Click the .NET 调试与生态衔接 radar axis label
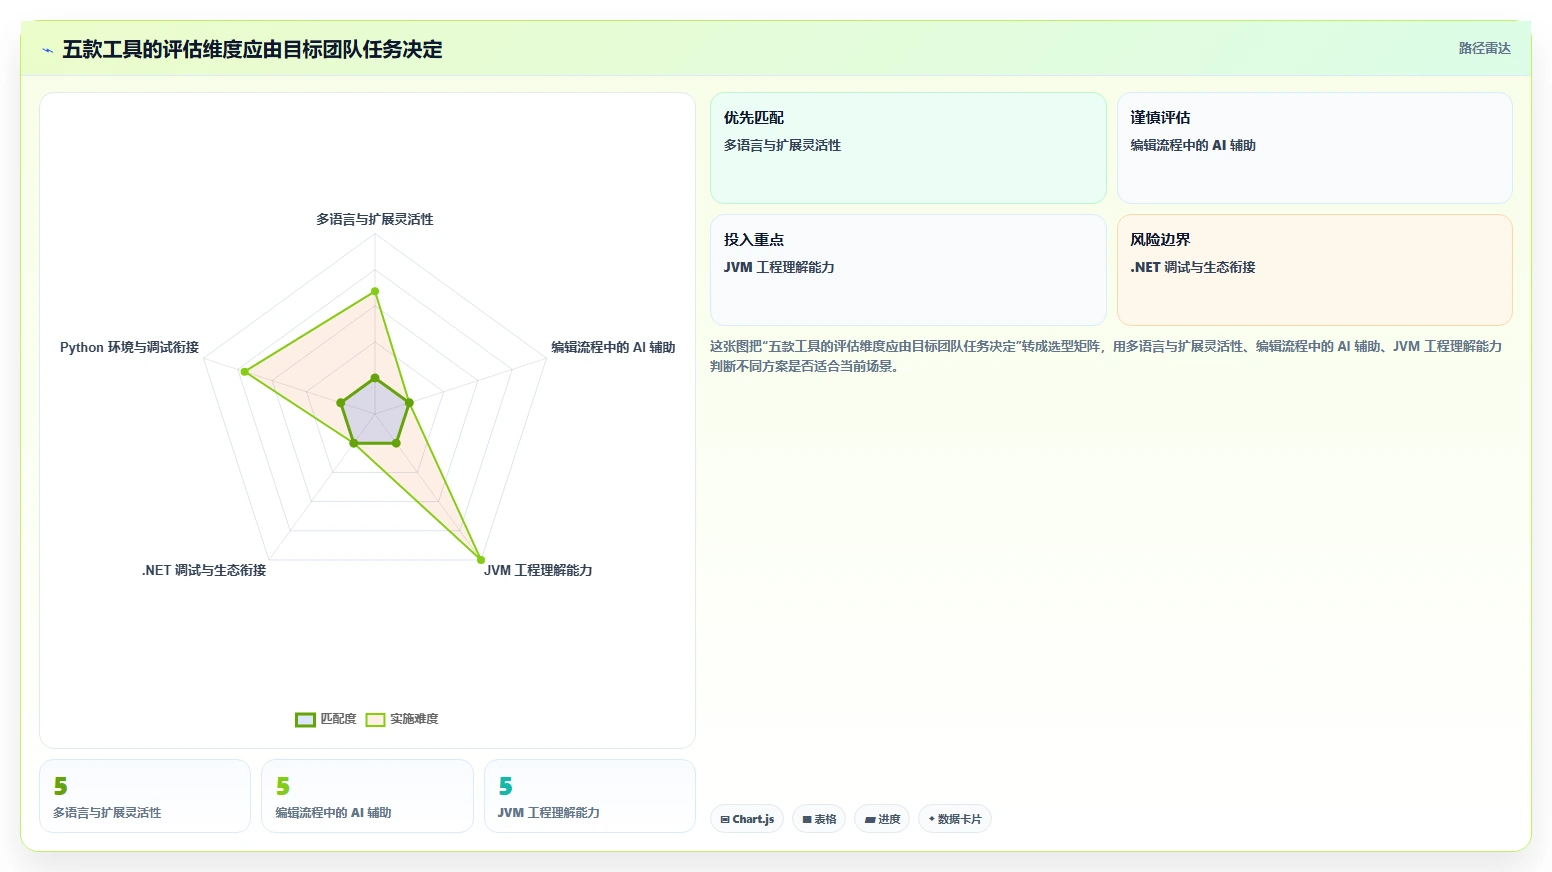 204,570
